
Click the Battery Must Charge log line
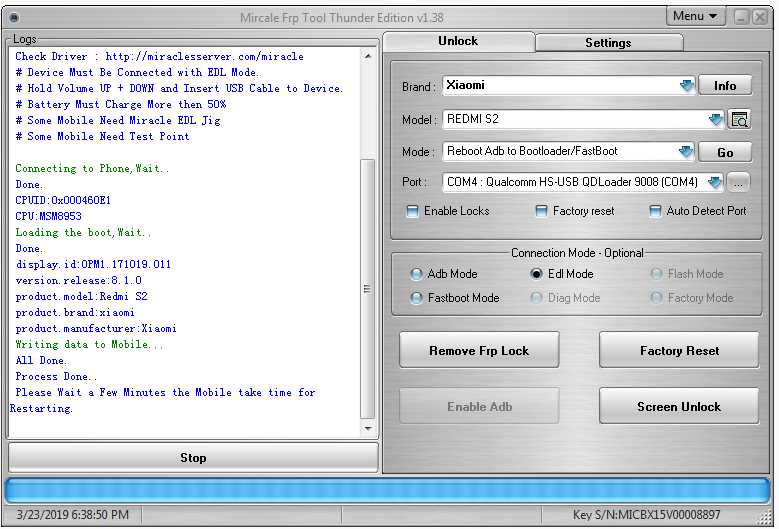pos(121,104)
